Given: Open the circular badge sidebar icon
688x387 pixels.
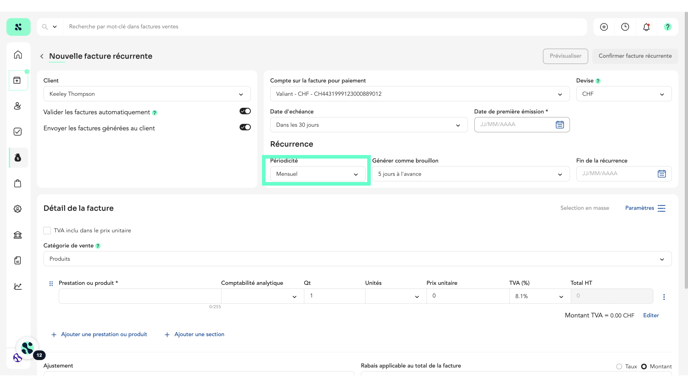Looking at the screenshot, I should pos(18,209).
